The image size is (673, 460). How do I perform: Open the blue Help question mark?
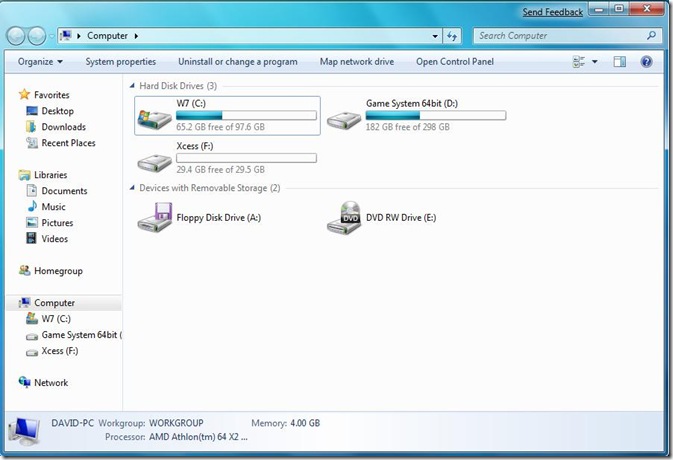[646, 62]
